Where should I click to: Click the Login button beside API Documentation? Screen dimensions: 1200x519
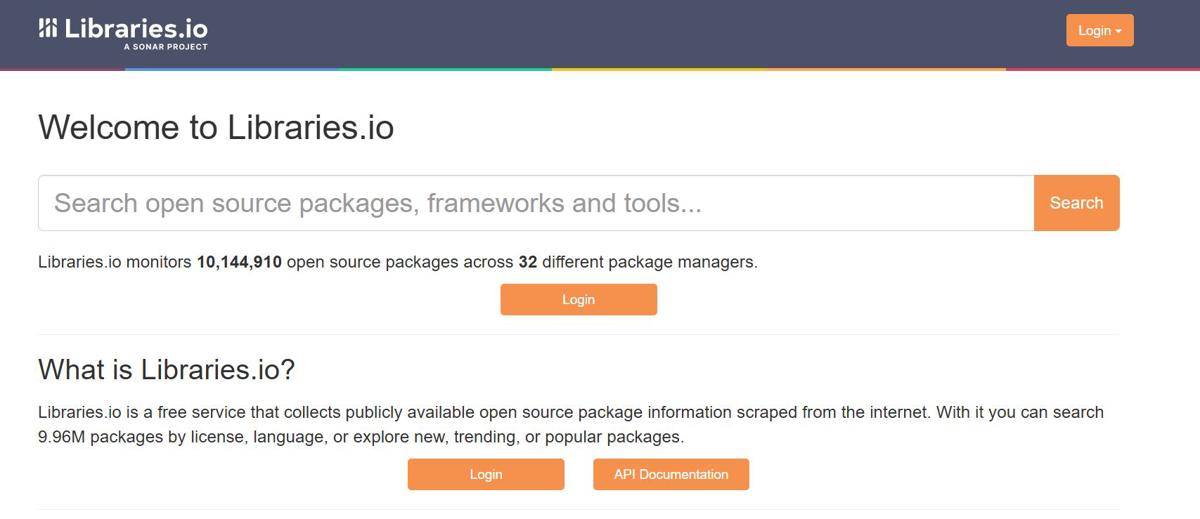click(x=485, y=474)
